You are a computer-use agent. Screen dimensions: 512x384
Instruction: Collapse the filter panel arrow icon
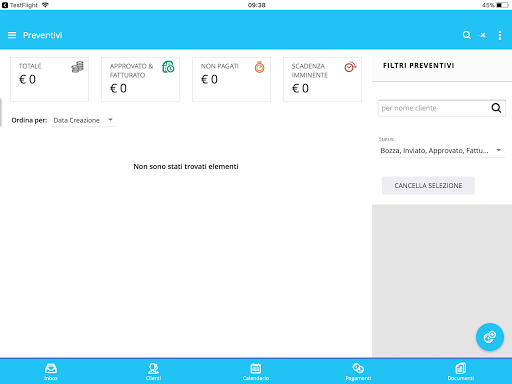482,35
